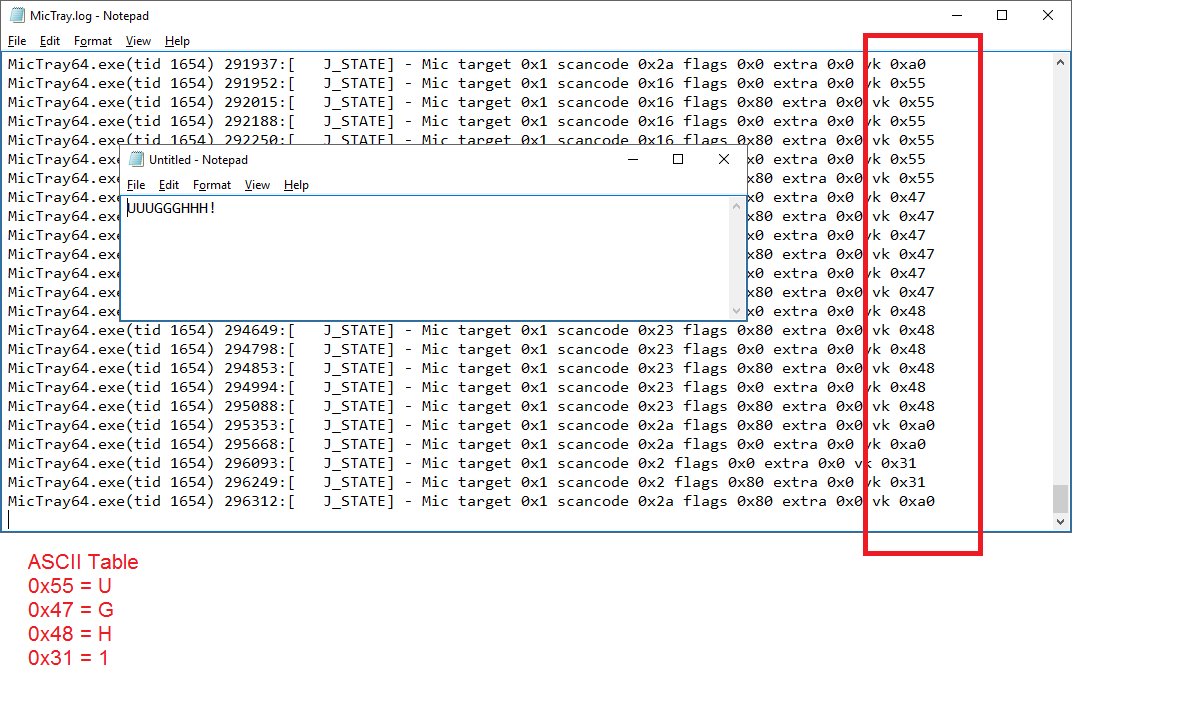Click scroll down arrow in Untitled Notepad
1197x712 pixels.
[736, 311]
